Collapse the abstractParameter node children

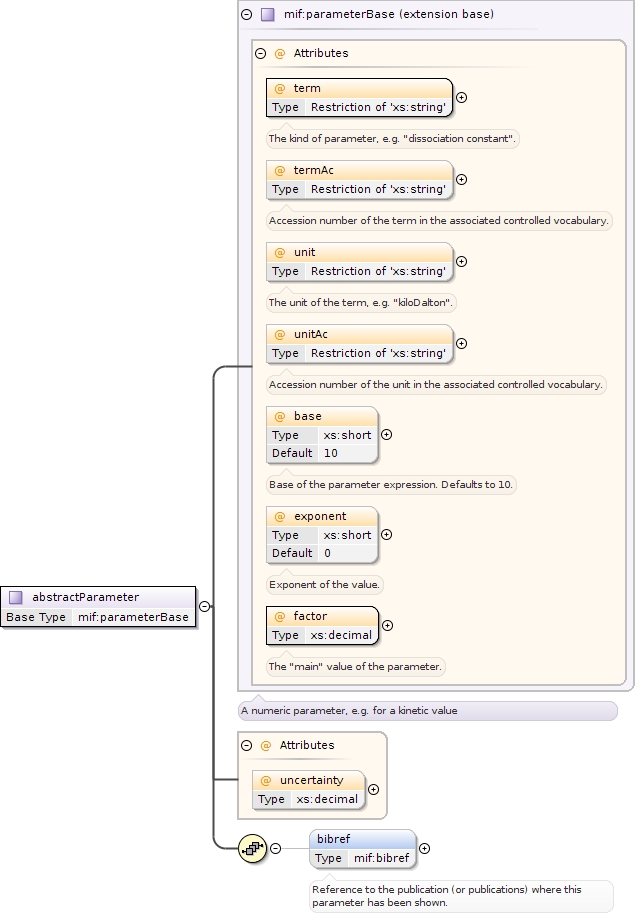[204, 606]
